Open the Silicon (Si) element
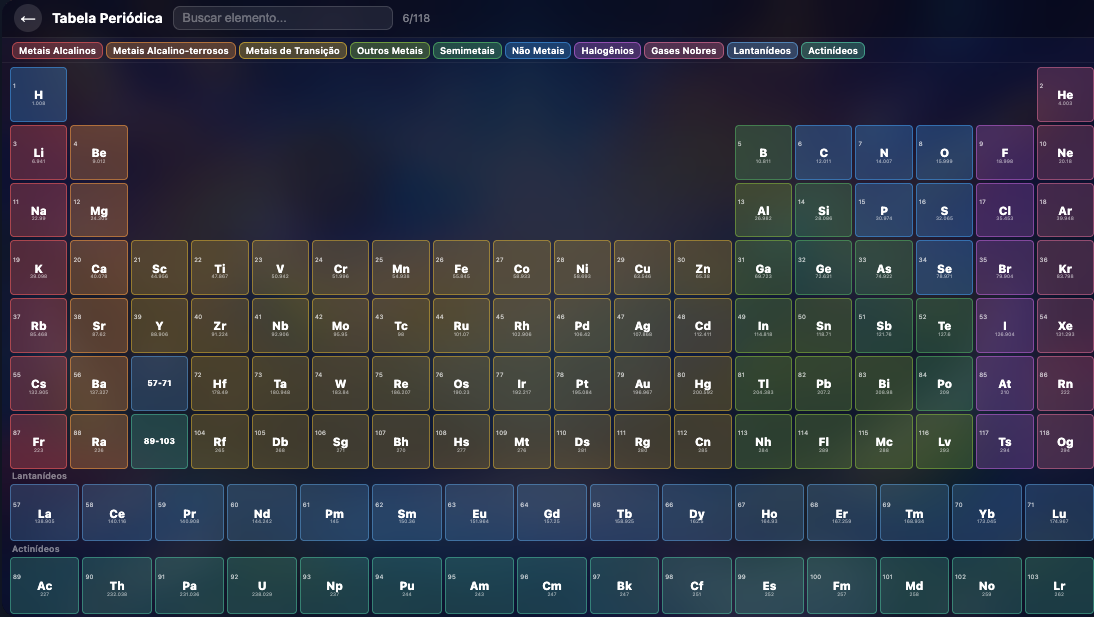Viewport: 1094px width, 617px height. point(823,211)
